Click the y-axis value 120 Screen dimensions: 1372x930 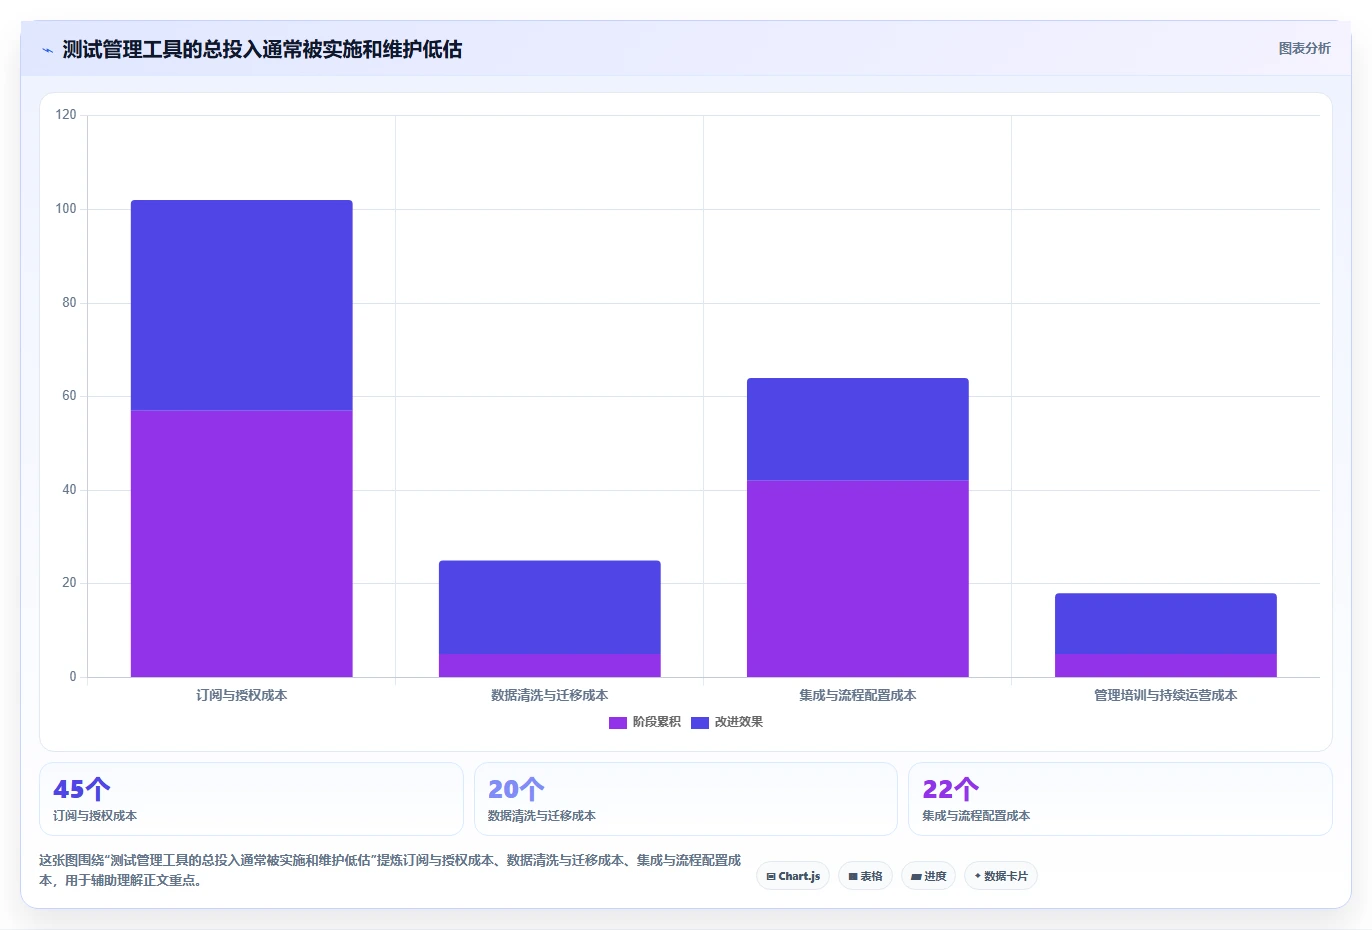click(x=66, y=115)
